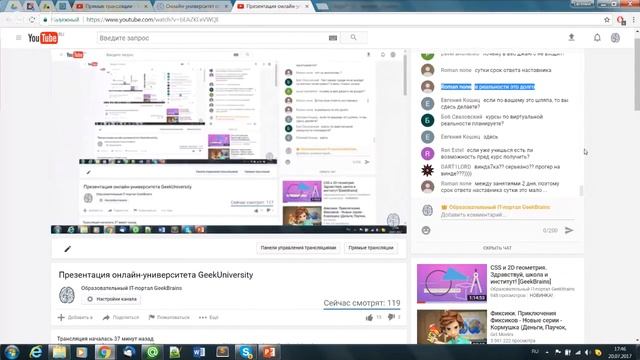
Task: Open the account avatar menu in header
Action: [x=616, y=38]
